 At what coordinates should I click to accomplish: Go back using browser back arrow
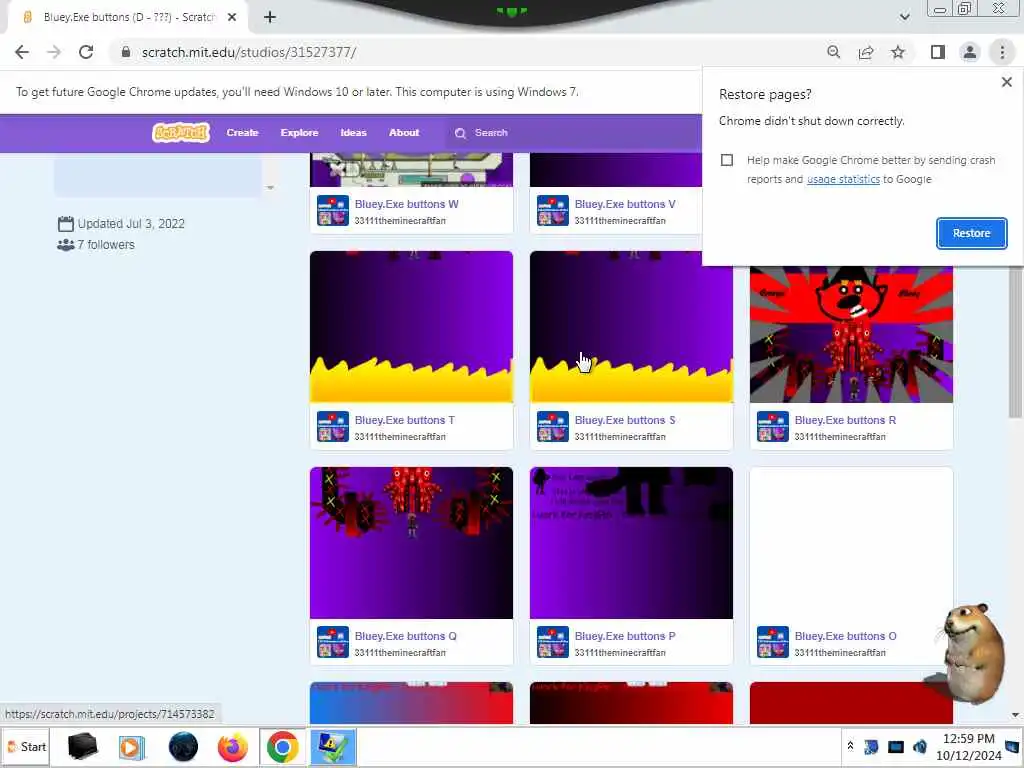(x=22, y=52)
